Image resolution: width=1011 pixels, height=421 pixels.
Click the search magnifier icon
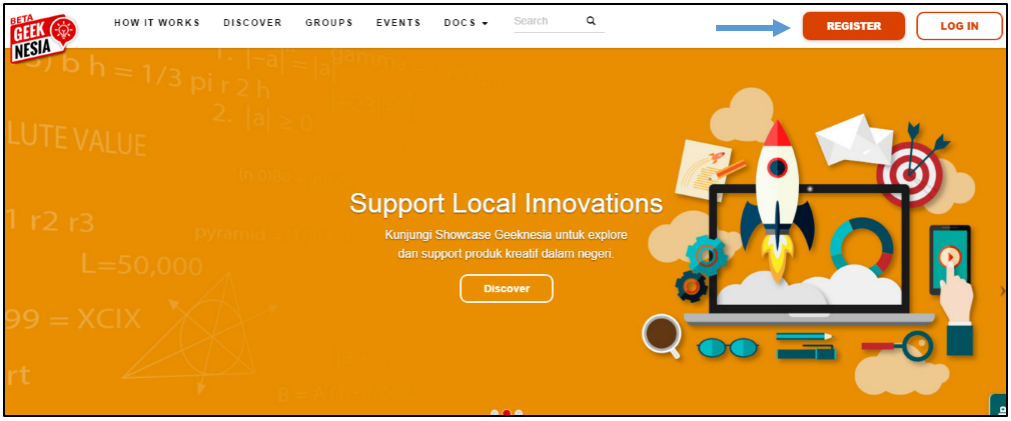tap(591, 21)
